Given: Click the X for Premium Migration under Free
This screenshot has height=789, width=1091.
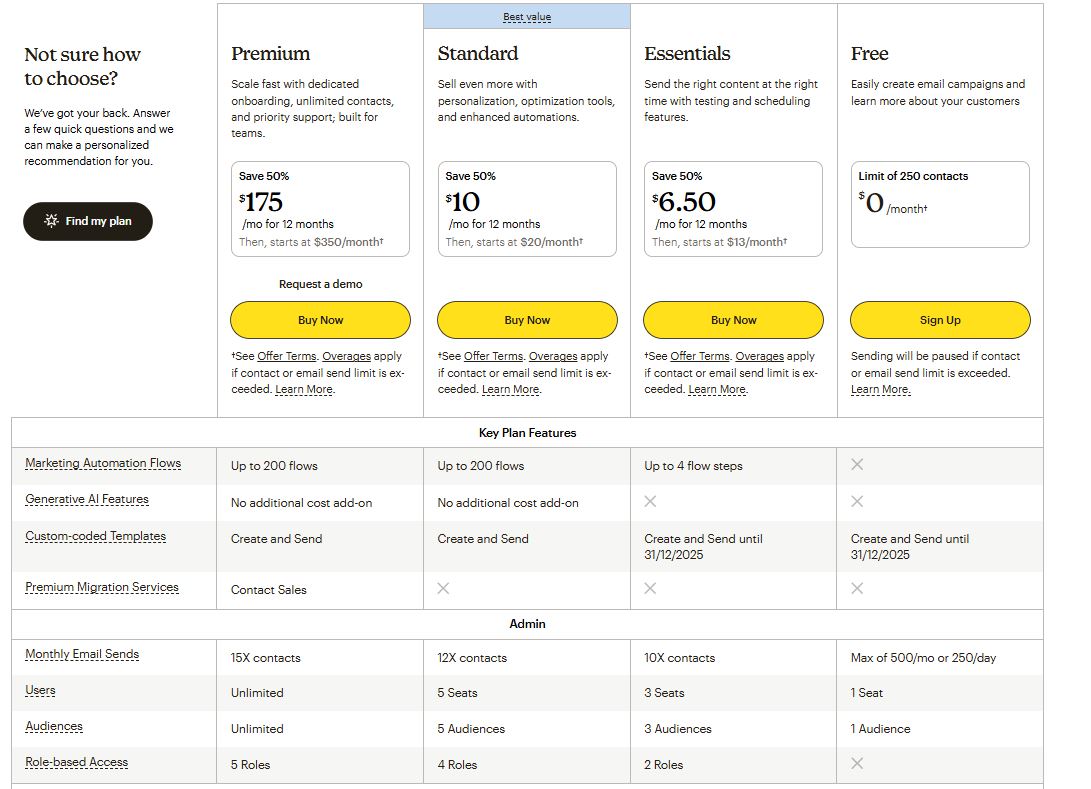Looking at the screenshot, I should pyautogui.click(x=857, y=589).
